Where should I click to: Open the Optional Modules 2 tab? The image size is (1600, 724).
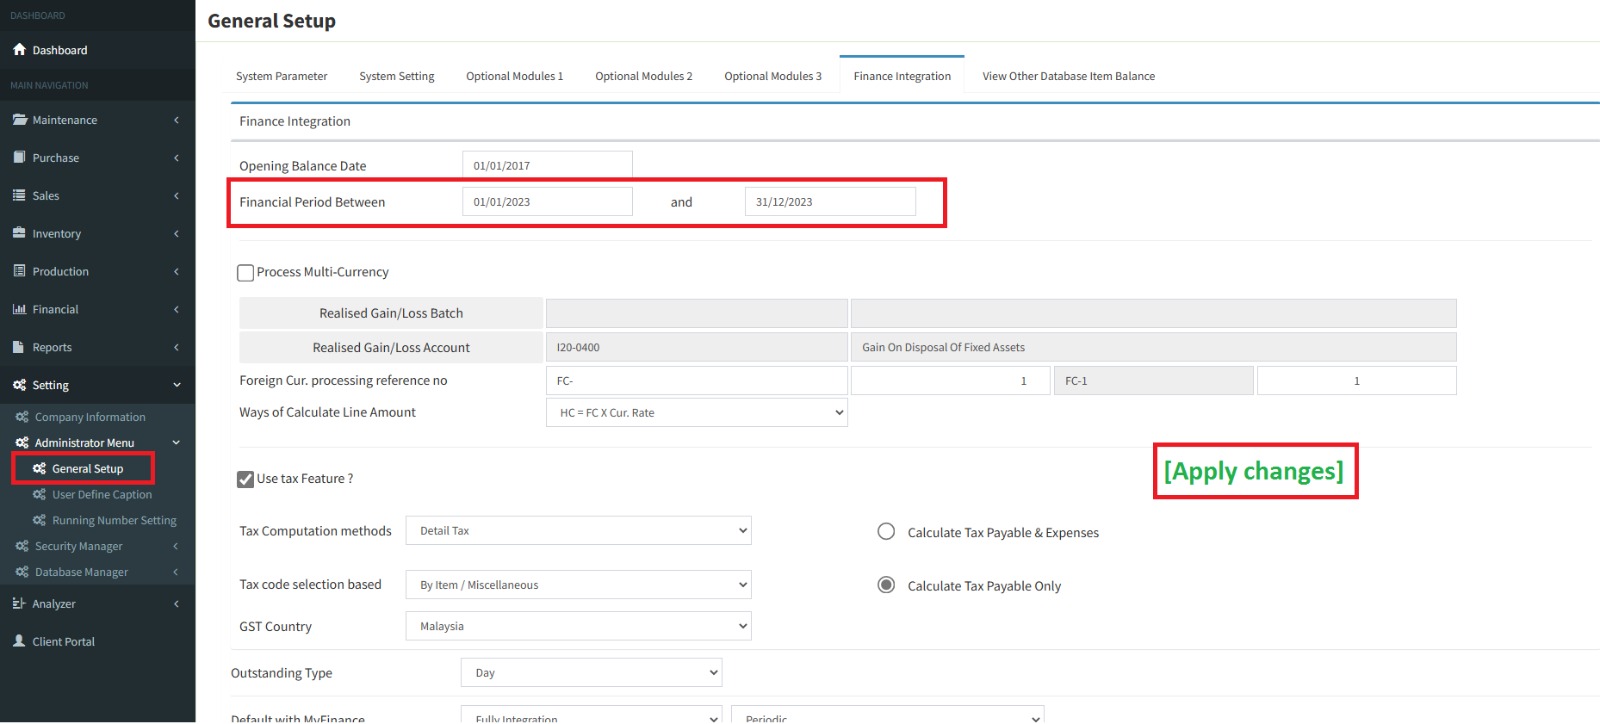coord(643,76)
